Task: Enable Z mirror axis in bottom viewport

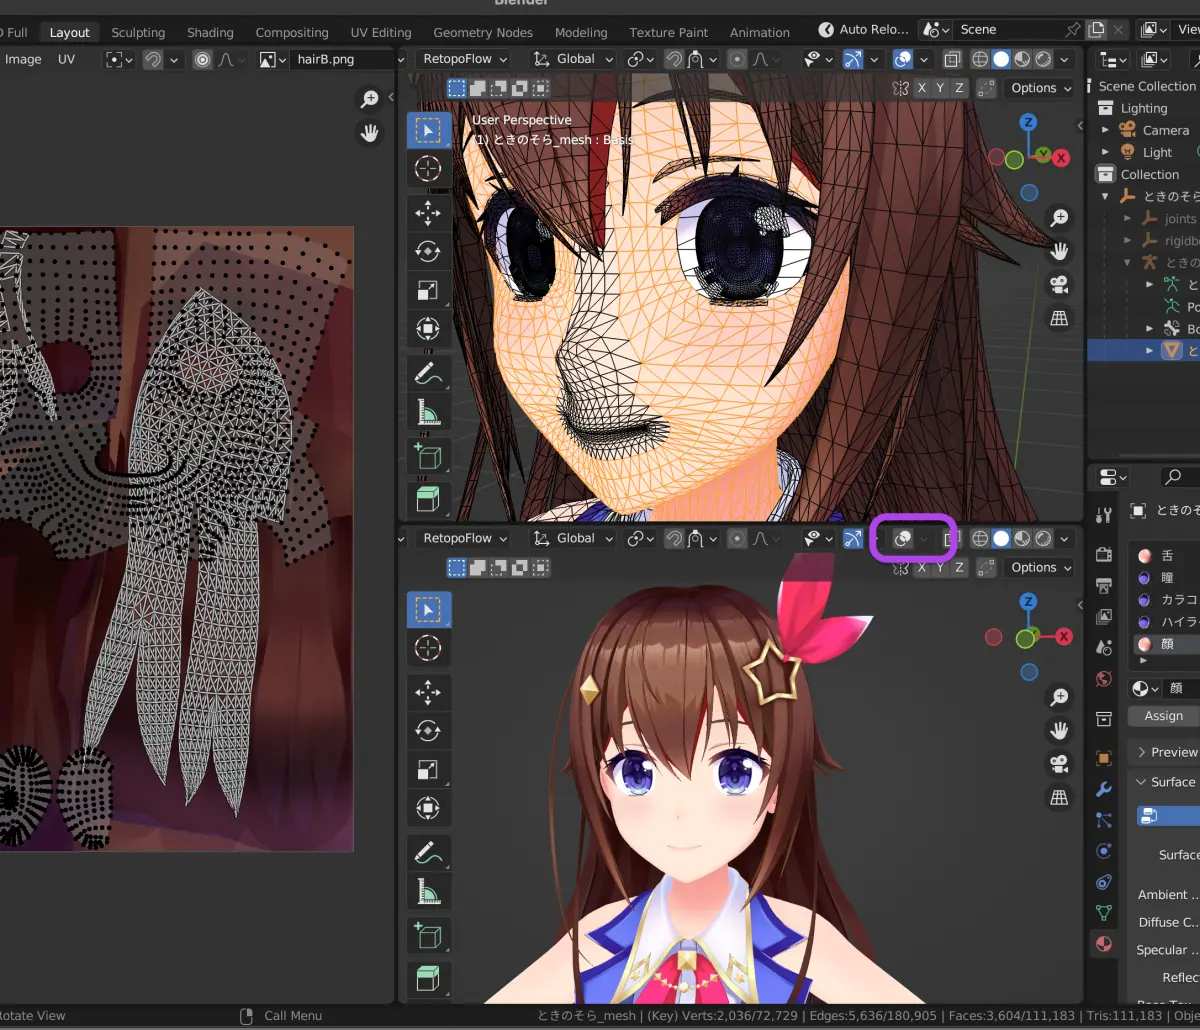Action: coord(959,567)
